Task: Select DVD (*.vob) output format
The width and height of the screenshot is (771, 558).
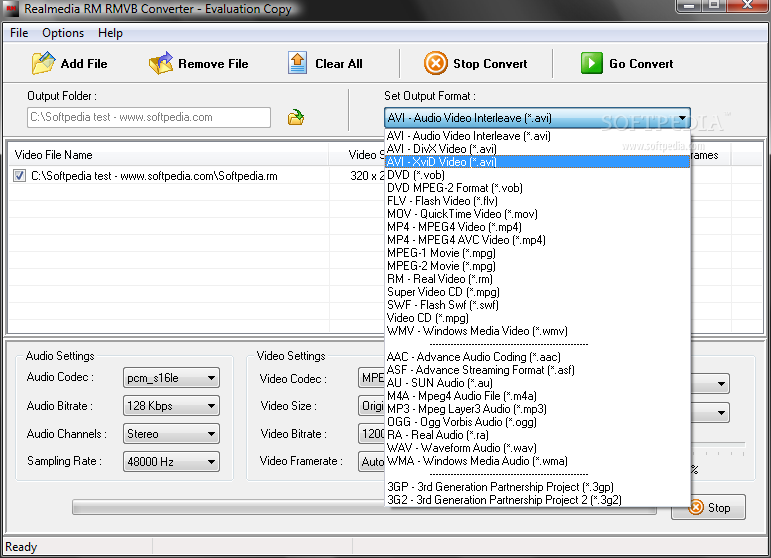Action: point(537,175)
